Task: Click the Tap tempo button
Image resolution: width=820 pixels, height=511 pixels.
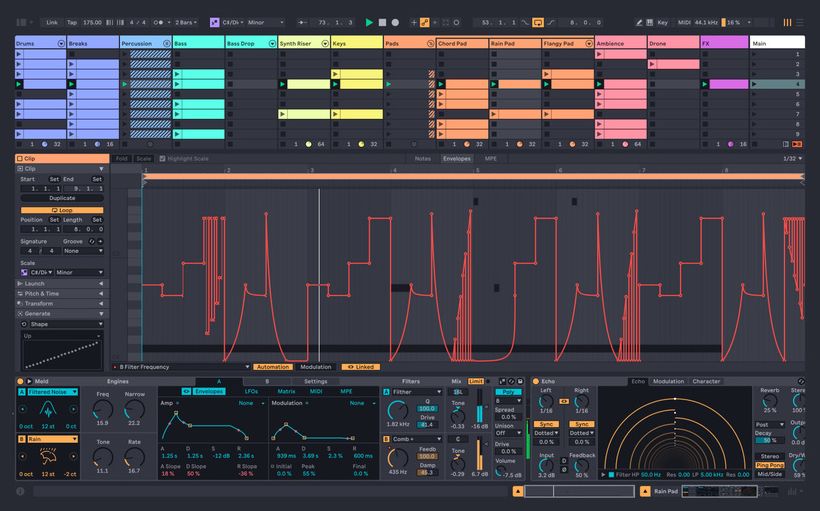Action: (x=72, y=21)
